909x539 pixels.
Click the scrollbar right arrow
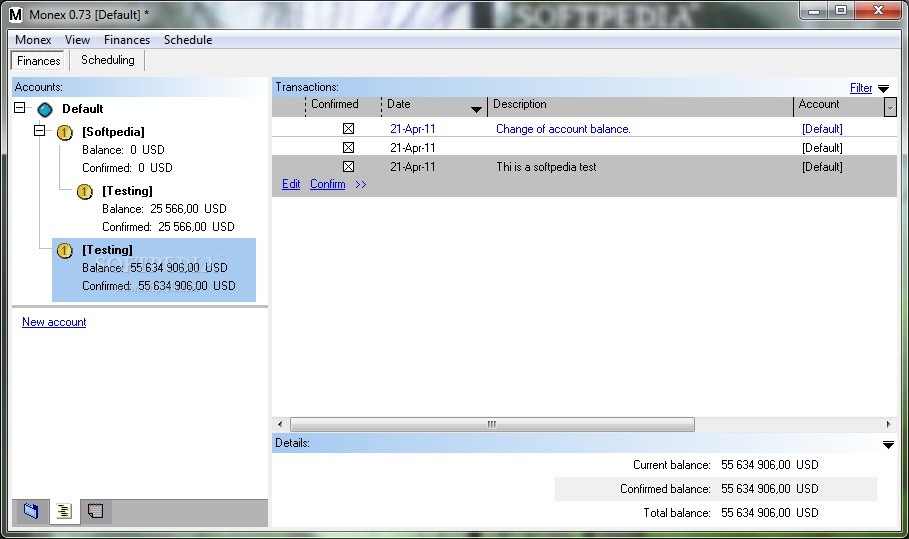[888, 424]
